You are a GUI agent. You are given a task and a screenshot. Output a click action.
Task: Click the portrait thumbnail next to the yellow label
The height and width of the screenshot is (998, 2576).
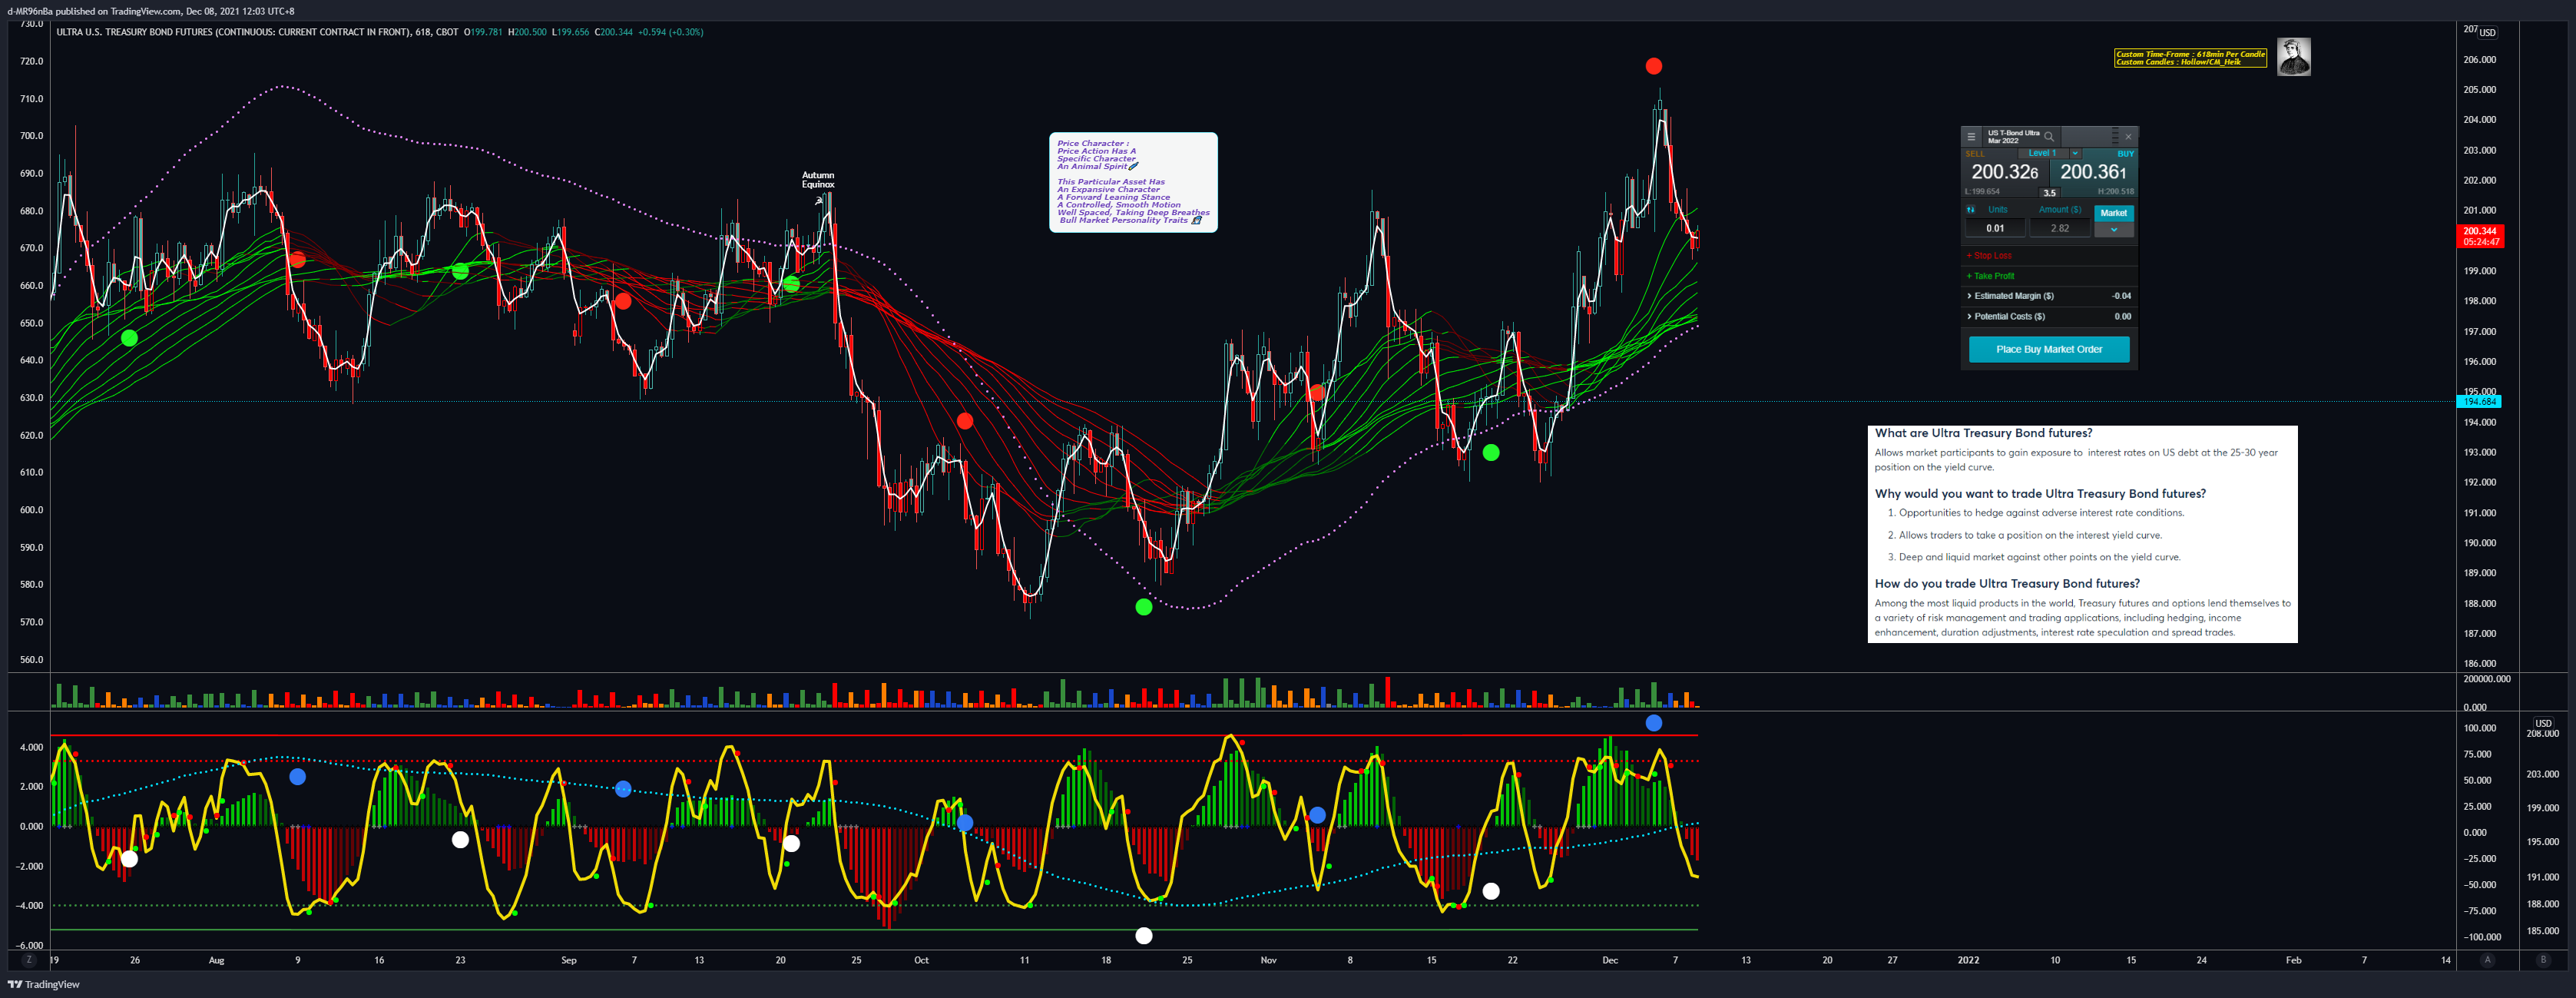point(2294,57)
